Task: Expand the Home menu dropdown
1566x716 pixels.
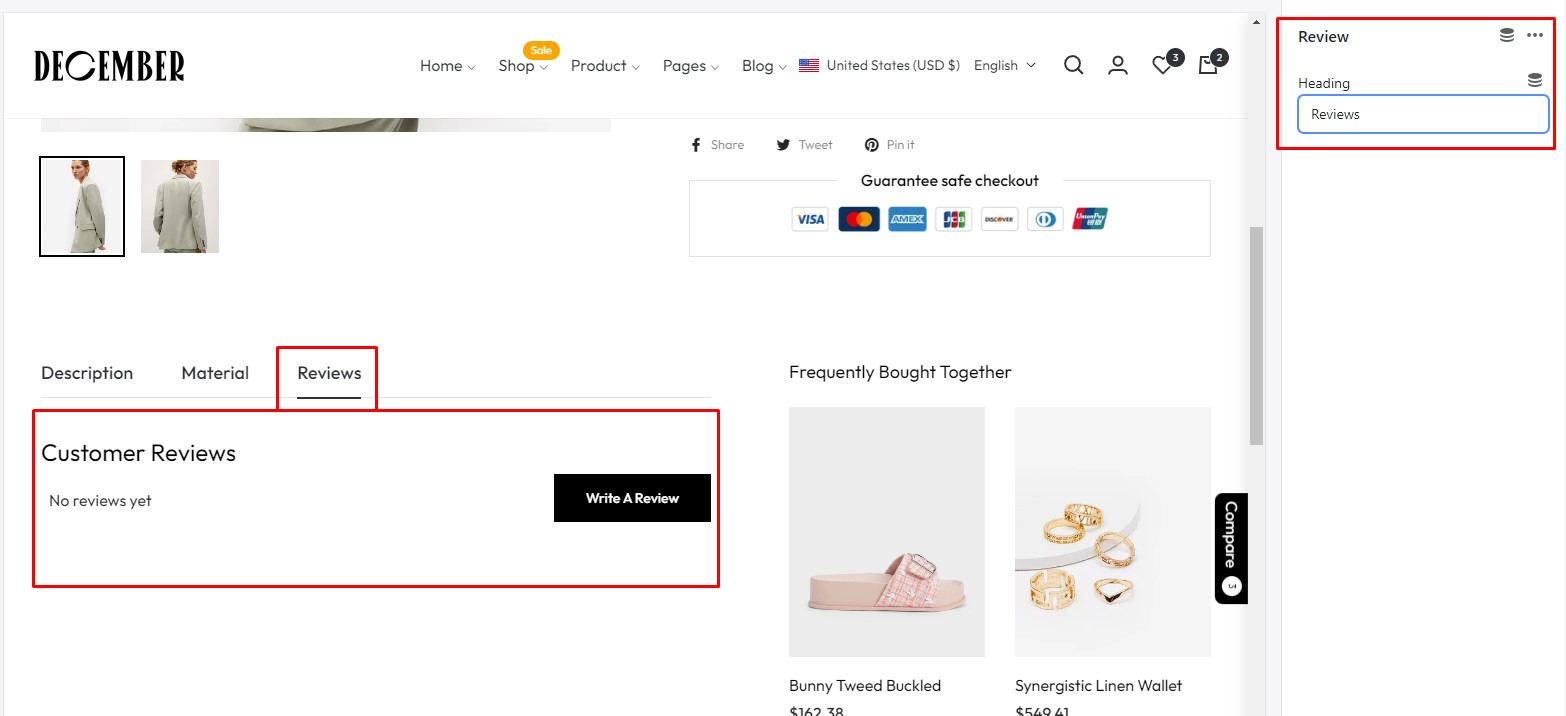Action: point(447,66)
